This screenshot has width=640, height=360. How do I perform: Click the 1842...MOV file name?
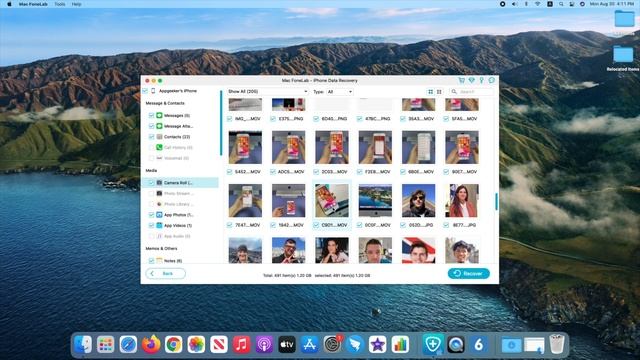(291, 225)
